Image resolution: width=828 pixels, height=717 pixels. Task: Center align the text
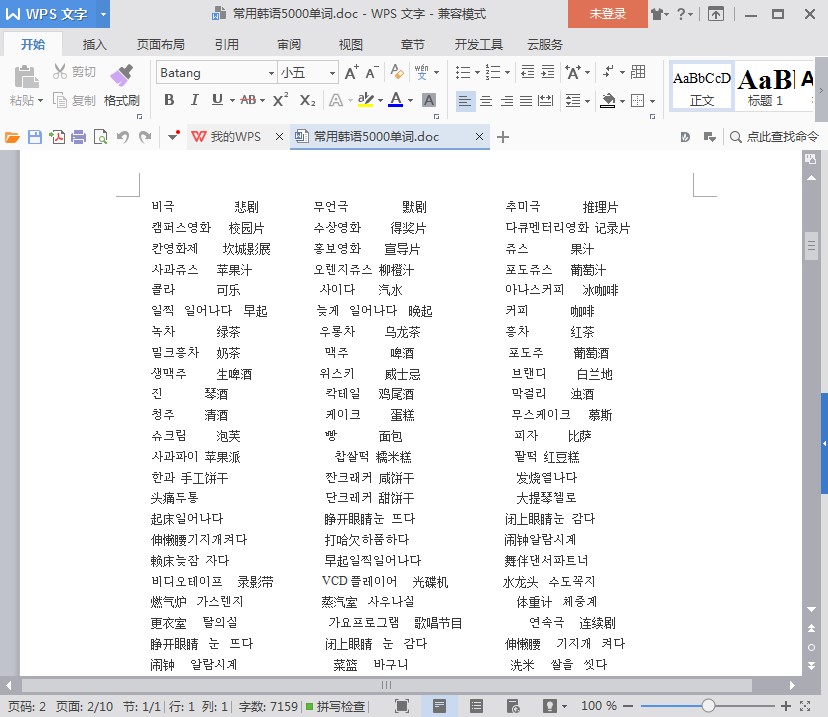[486, 100]
